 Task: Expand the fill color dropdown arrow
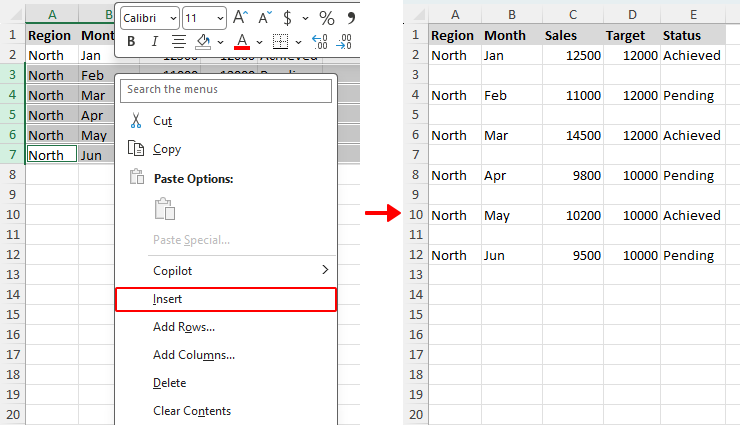pos(219,42)
